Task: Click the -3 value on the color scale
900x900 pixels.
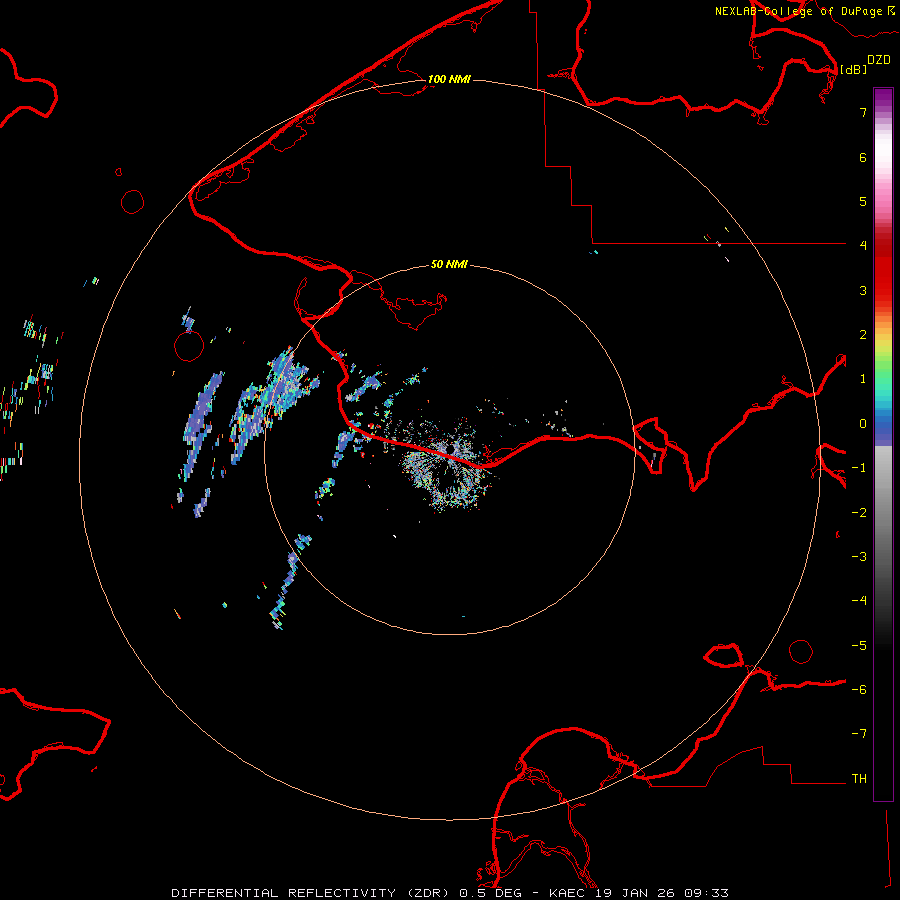Action: point(859,557)
